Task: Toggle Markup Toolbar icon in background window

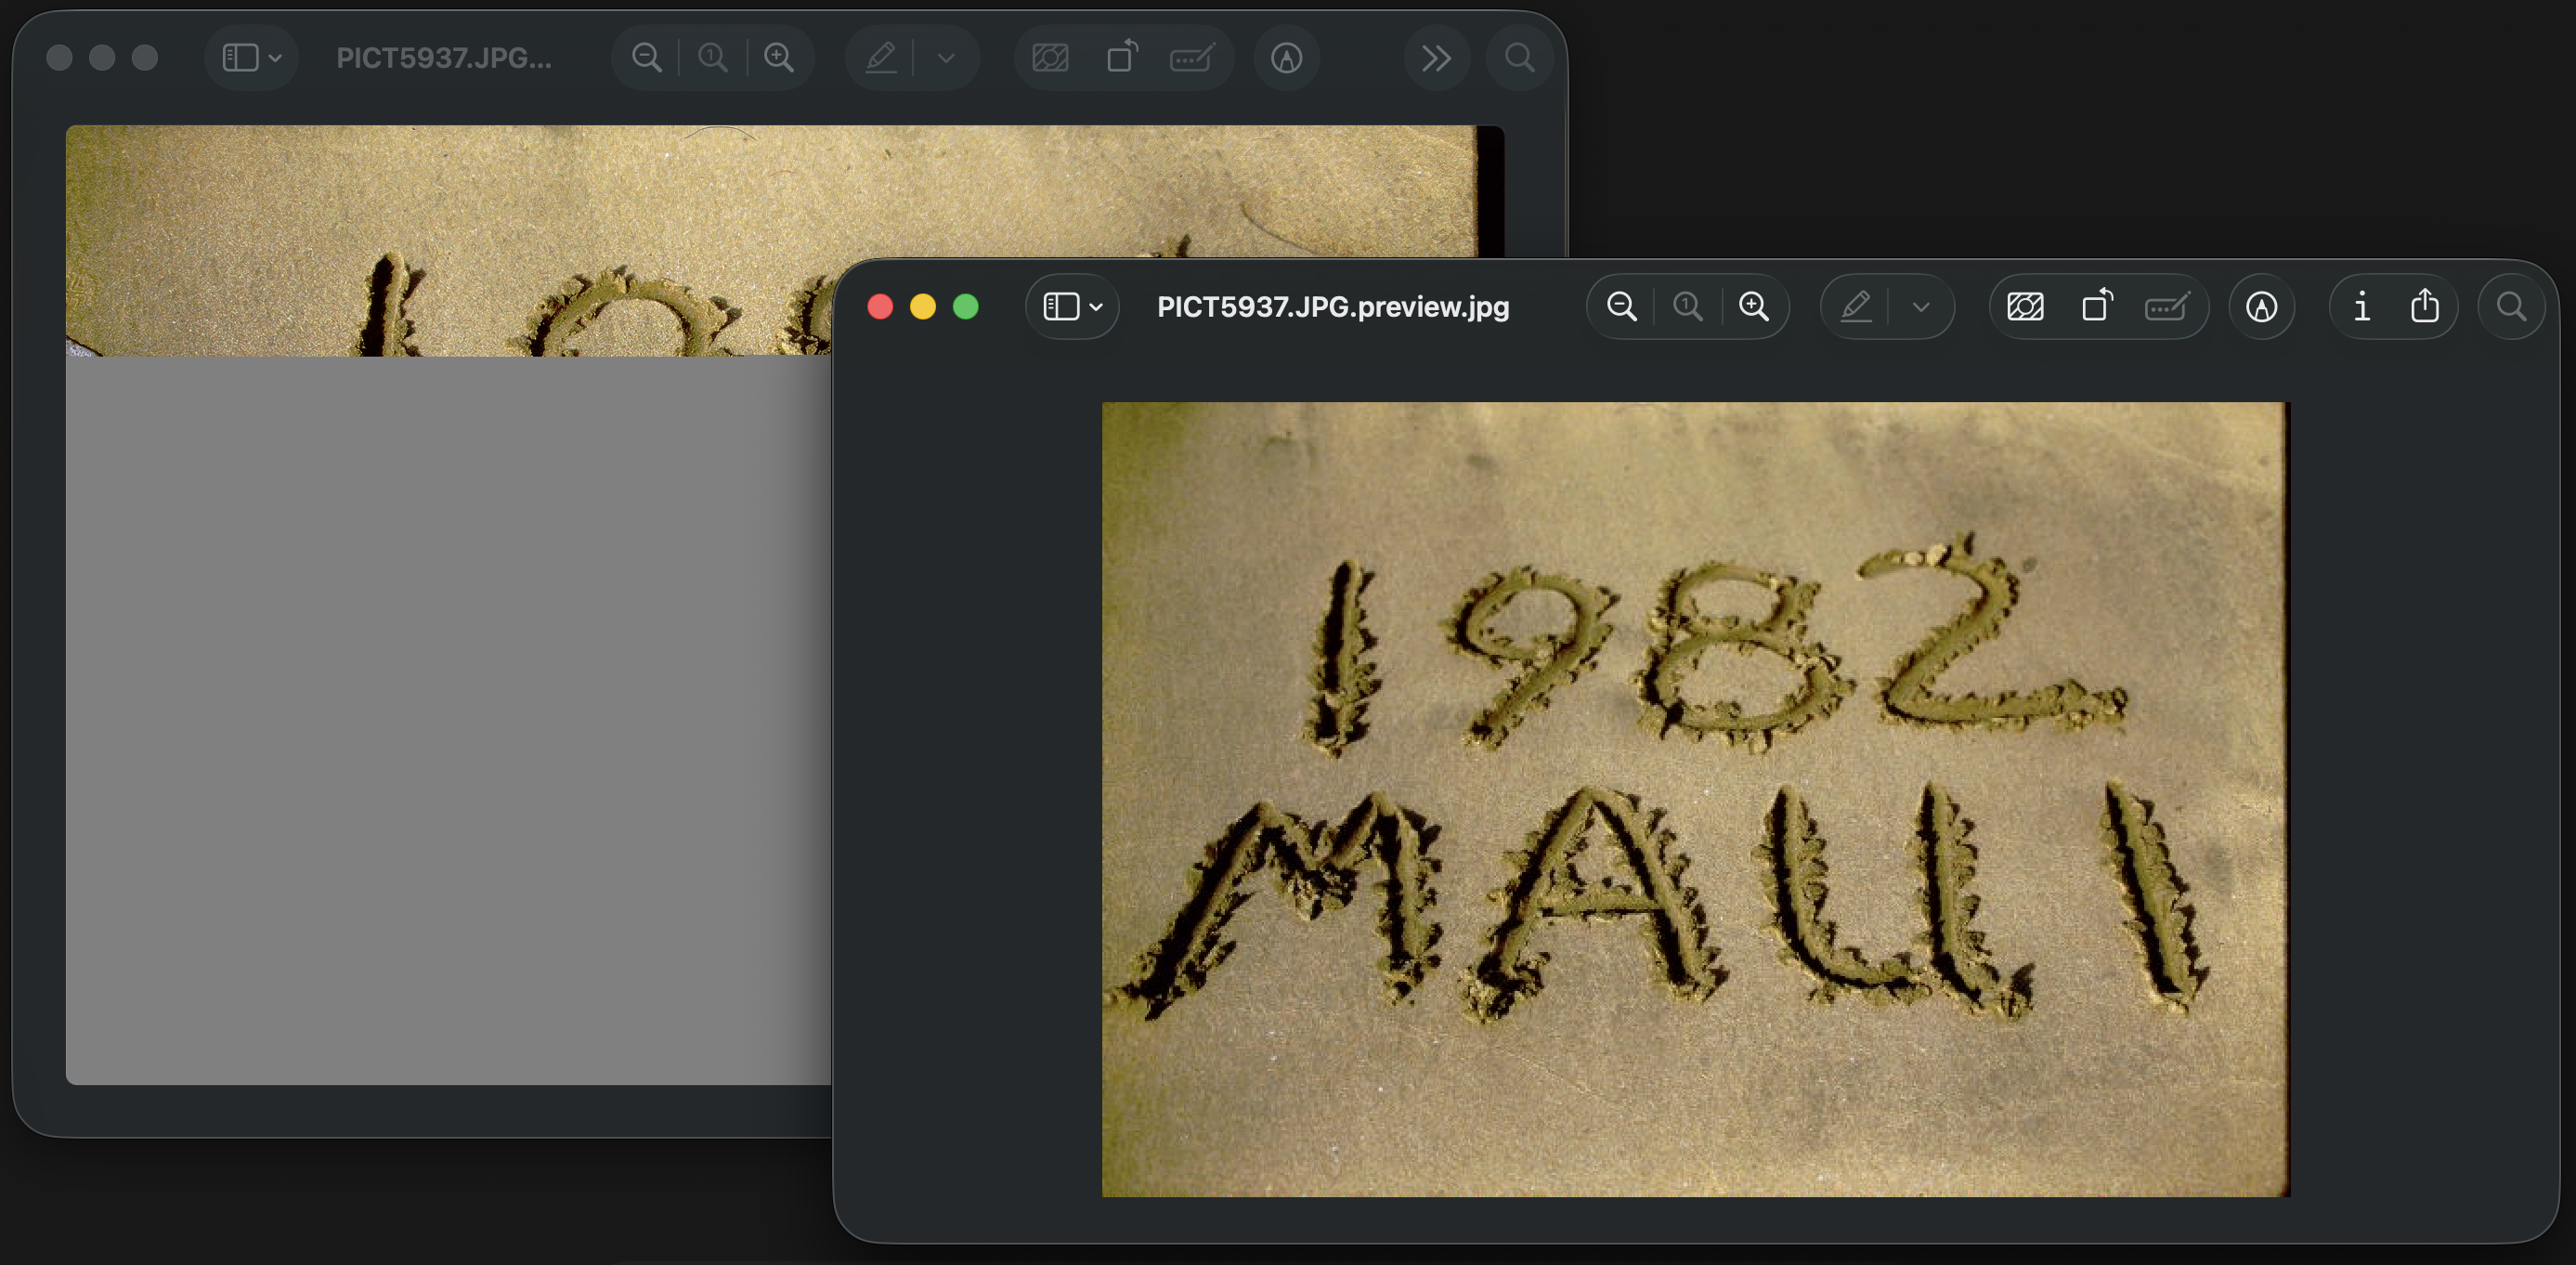Action: (1286, 57)
